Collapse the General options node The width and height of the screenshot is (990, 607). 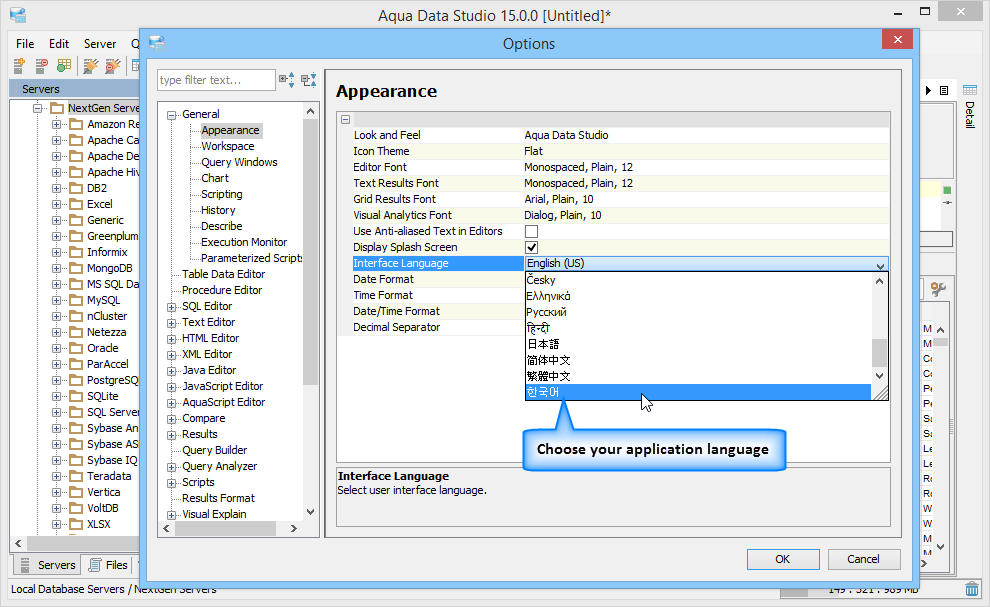pyautogui.click(x=171, y=115)
